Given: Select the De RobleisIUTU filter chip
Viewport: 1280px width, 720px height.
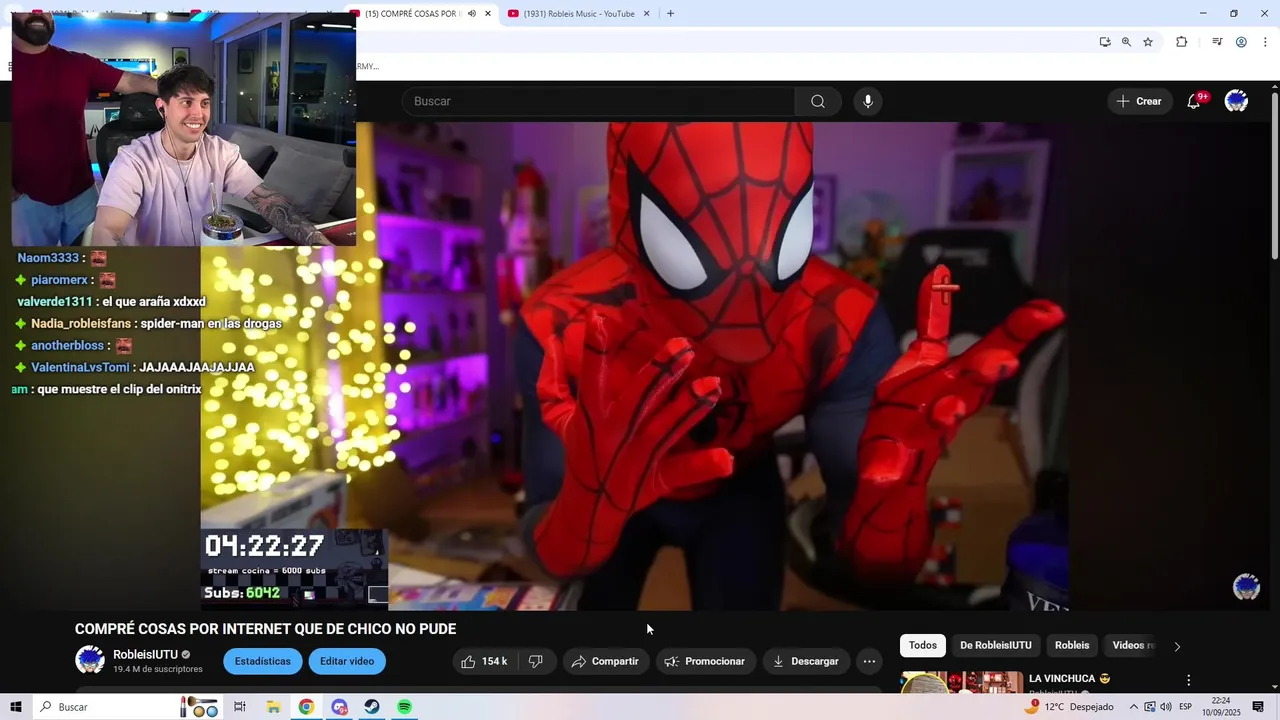Looking at the screenshot, I should pyautogui.click(x=996, y=645).
